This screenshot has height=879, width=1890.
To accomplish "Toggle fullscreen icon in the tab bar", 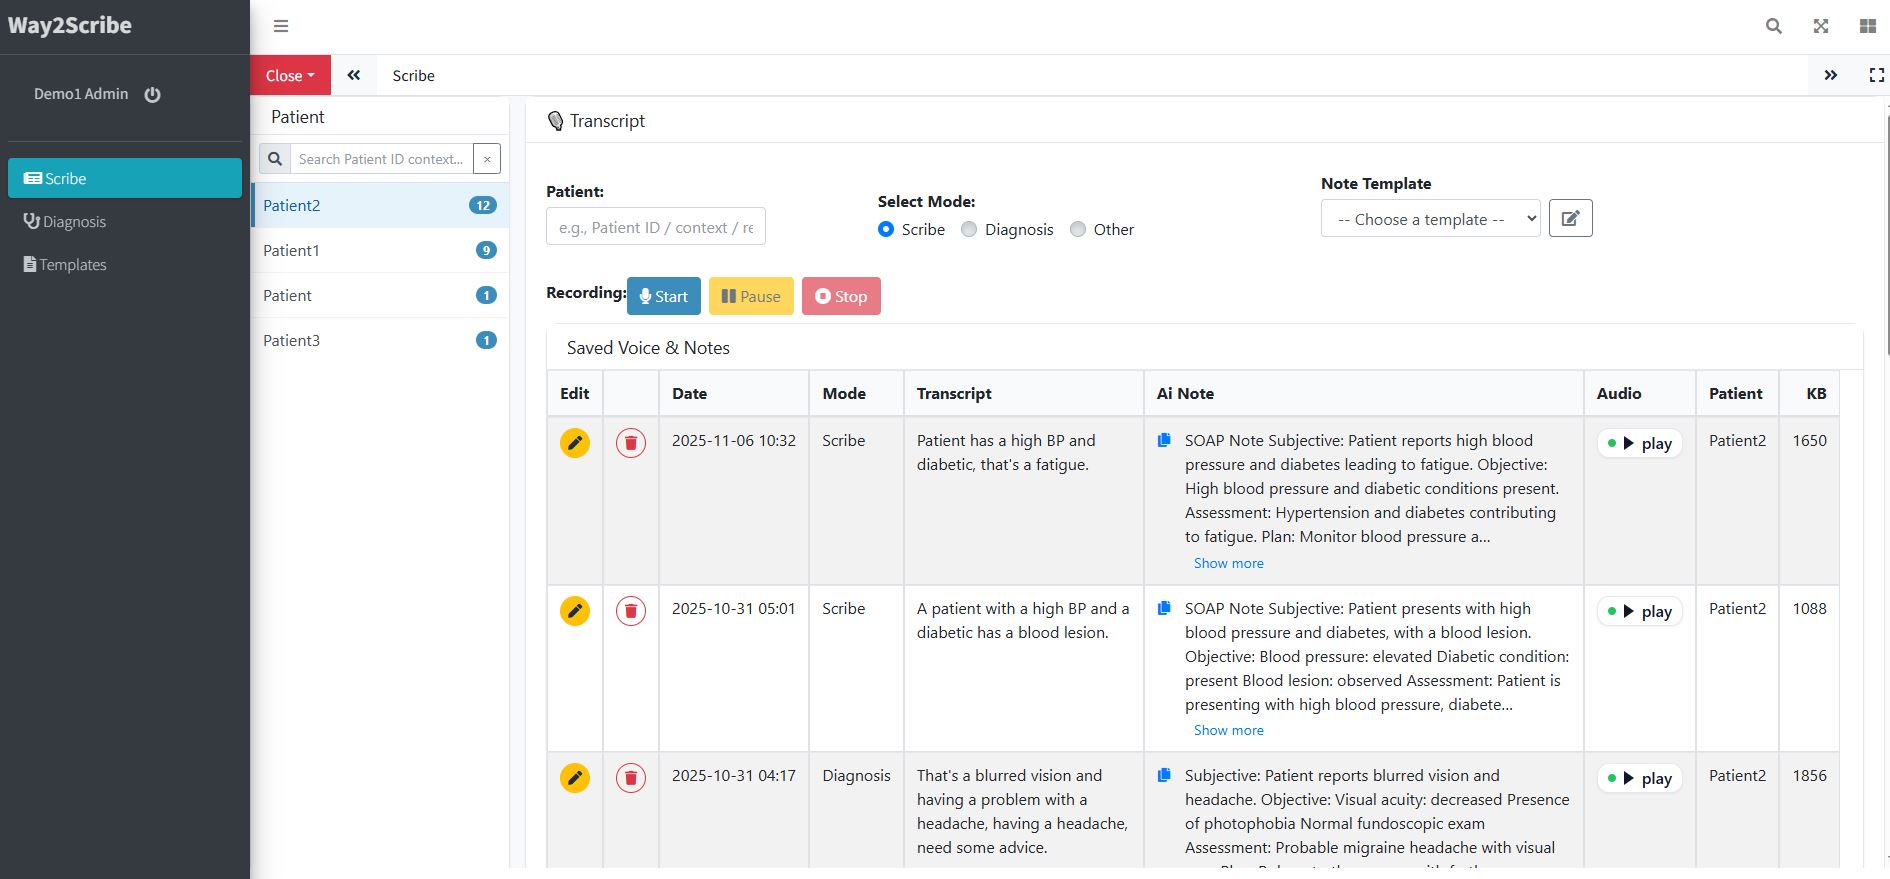I will (1876, 75).
